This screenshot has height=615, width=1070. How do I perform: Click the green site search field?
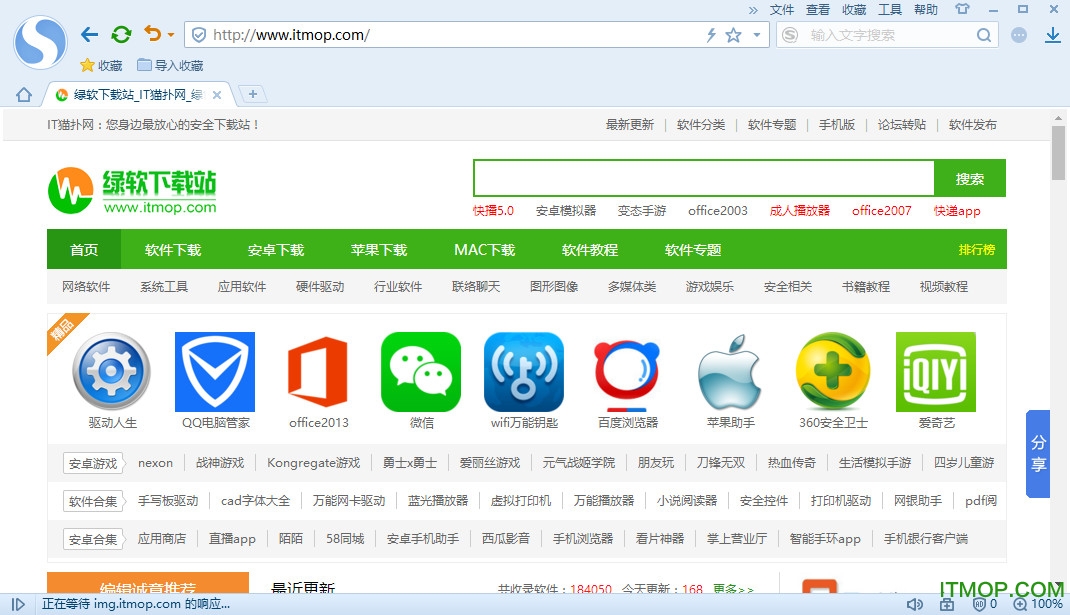pyautogui.click(x=704, y=178)
